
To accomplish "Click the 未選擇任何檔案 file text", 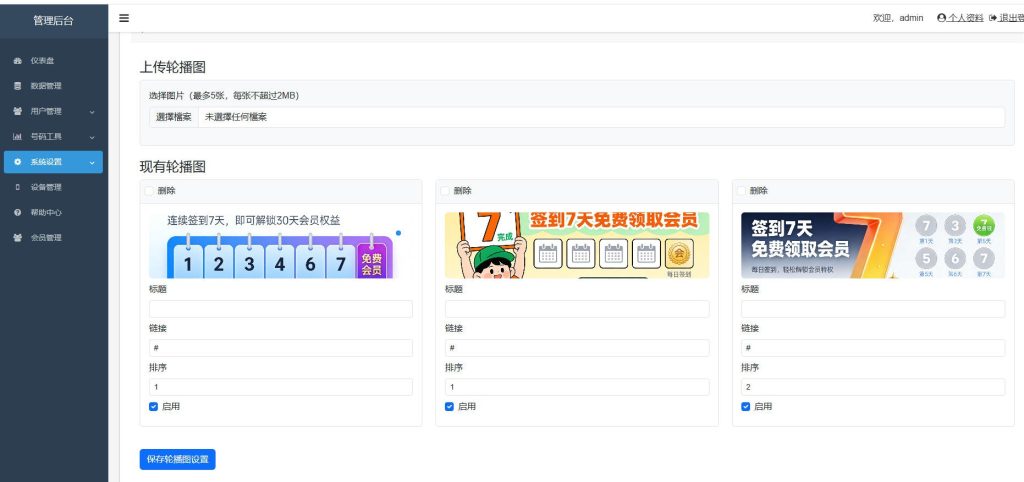I will [236, 118].
